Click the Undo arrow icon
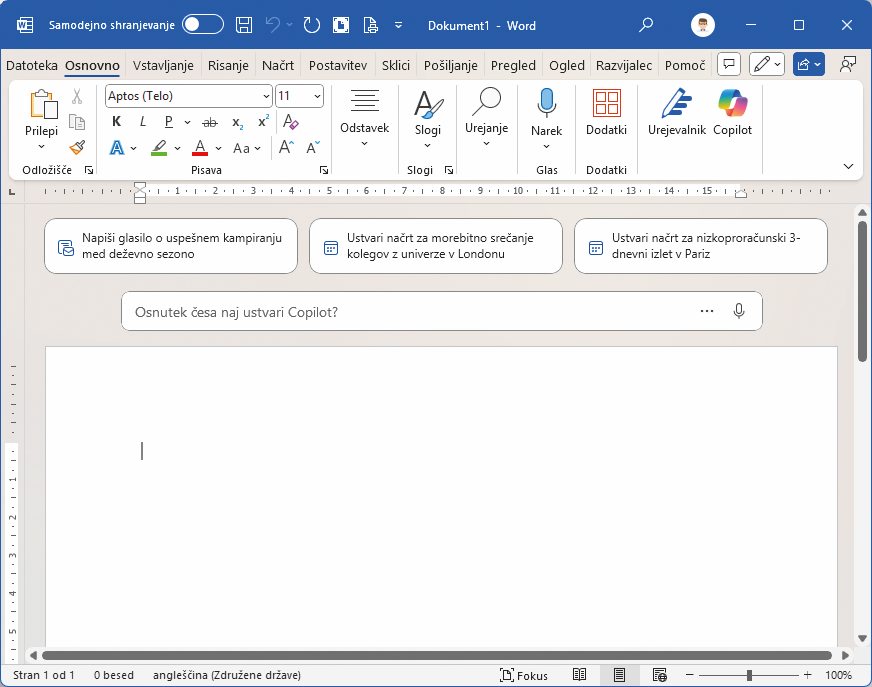 tap(273, 25)
